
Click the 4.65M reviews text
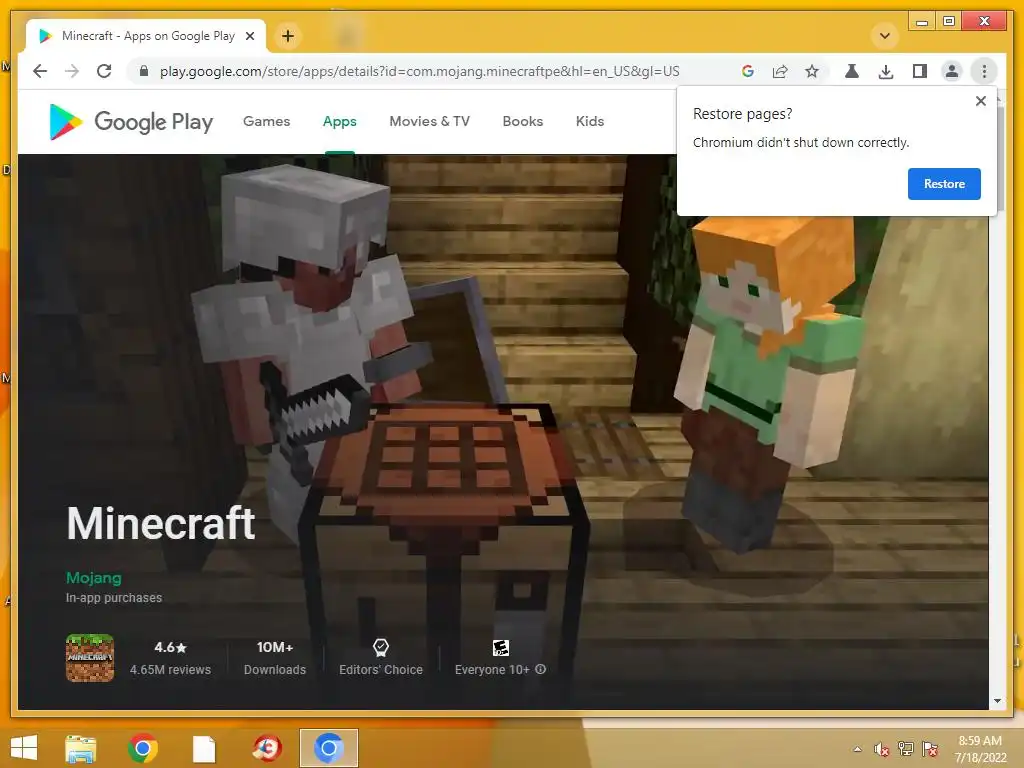tap(170, 669)
